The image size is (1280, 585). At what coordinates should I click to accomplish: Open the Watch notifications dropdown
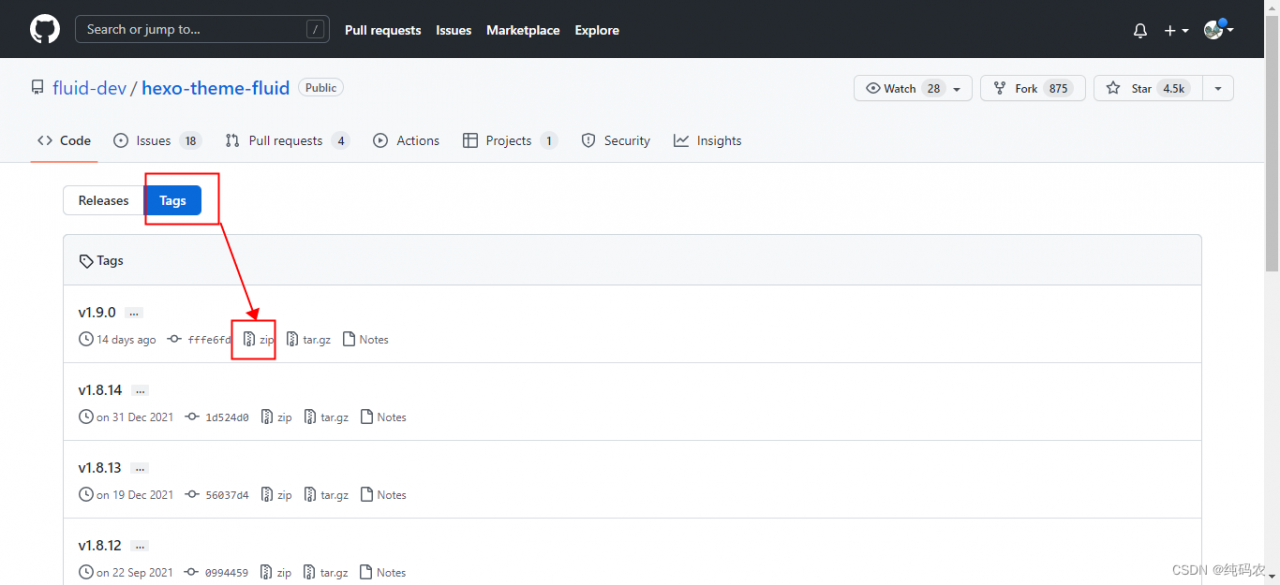point(913,88)
